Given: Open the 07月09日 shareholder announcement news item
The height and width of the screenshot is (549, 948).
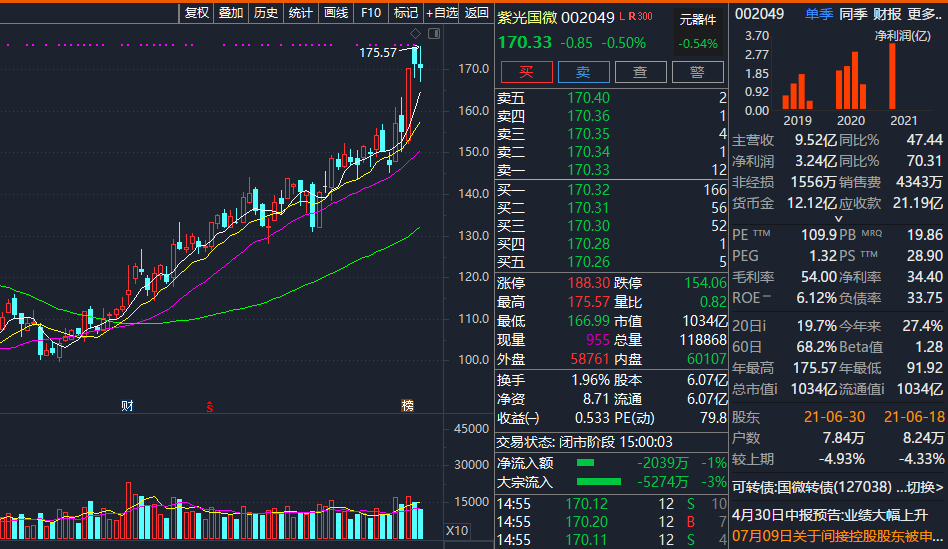Looking at the screenshot, I should click(x=837, y=536).
